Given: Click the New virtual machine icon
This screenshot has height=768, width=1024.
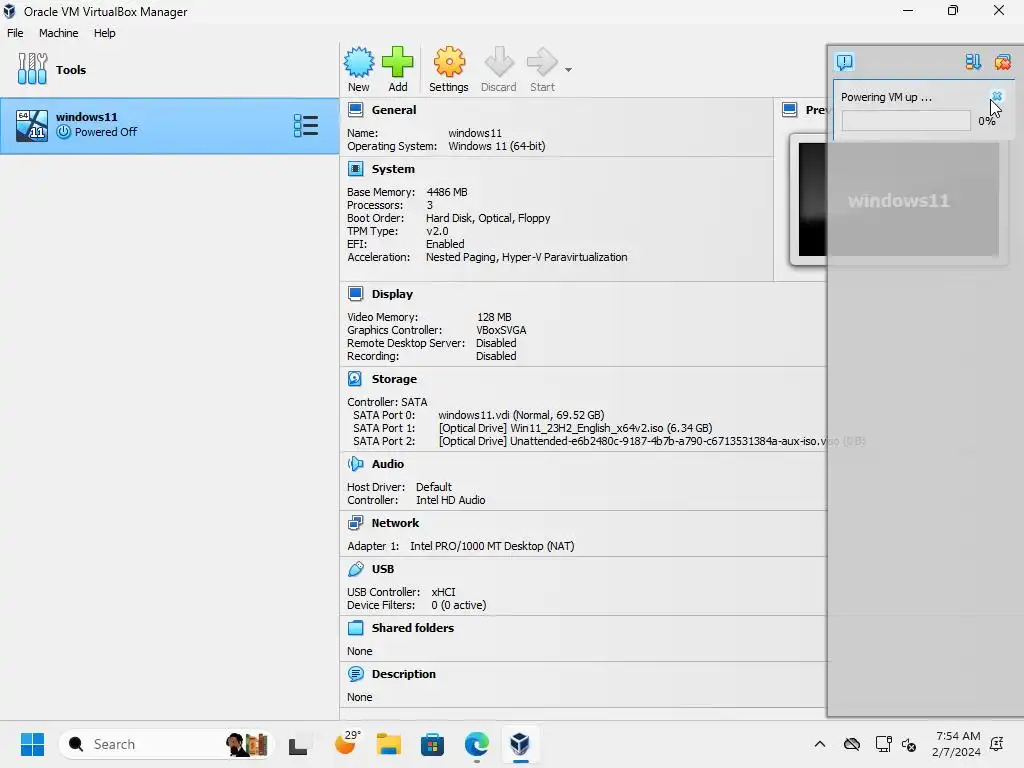Looking at the screenshot, I should click(359, 62).
